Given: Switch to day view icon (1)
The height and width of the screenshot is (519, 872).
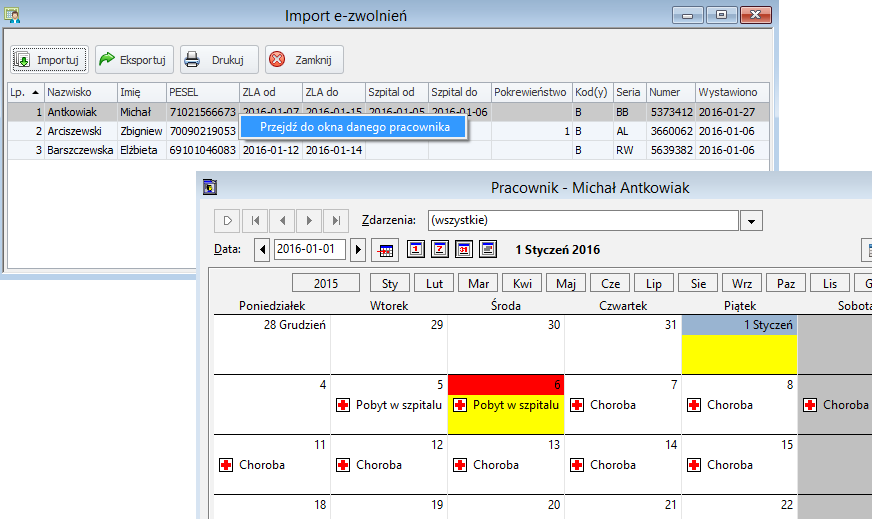Looking at the screenshot, I should [416, 249].
